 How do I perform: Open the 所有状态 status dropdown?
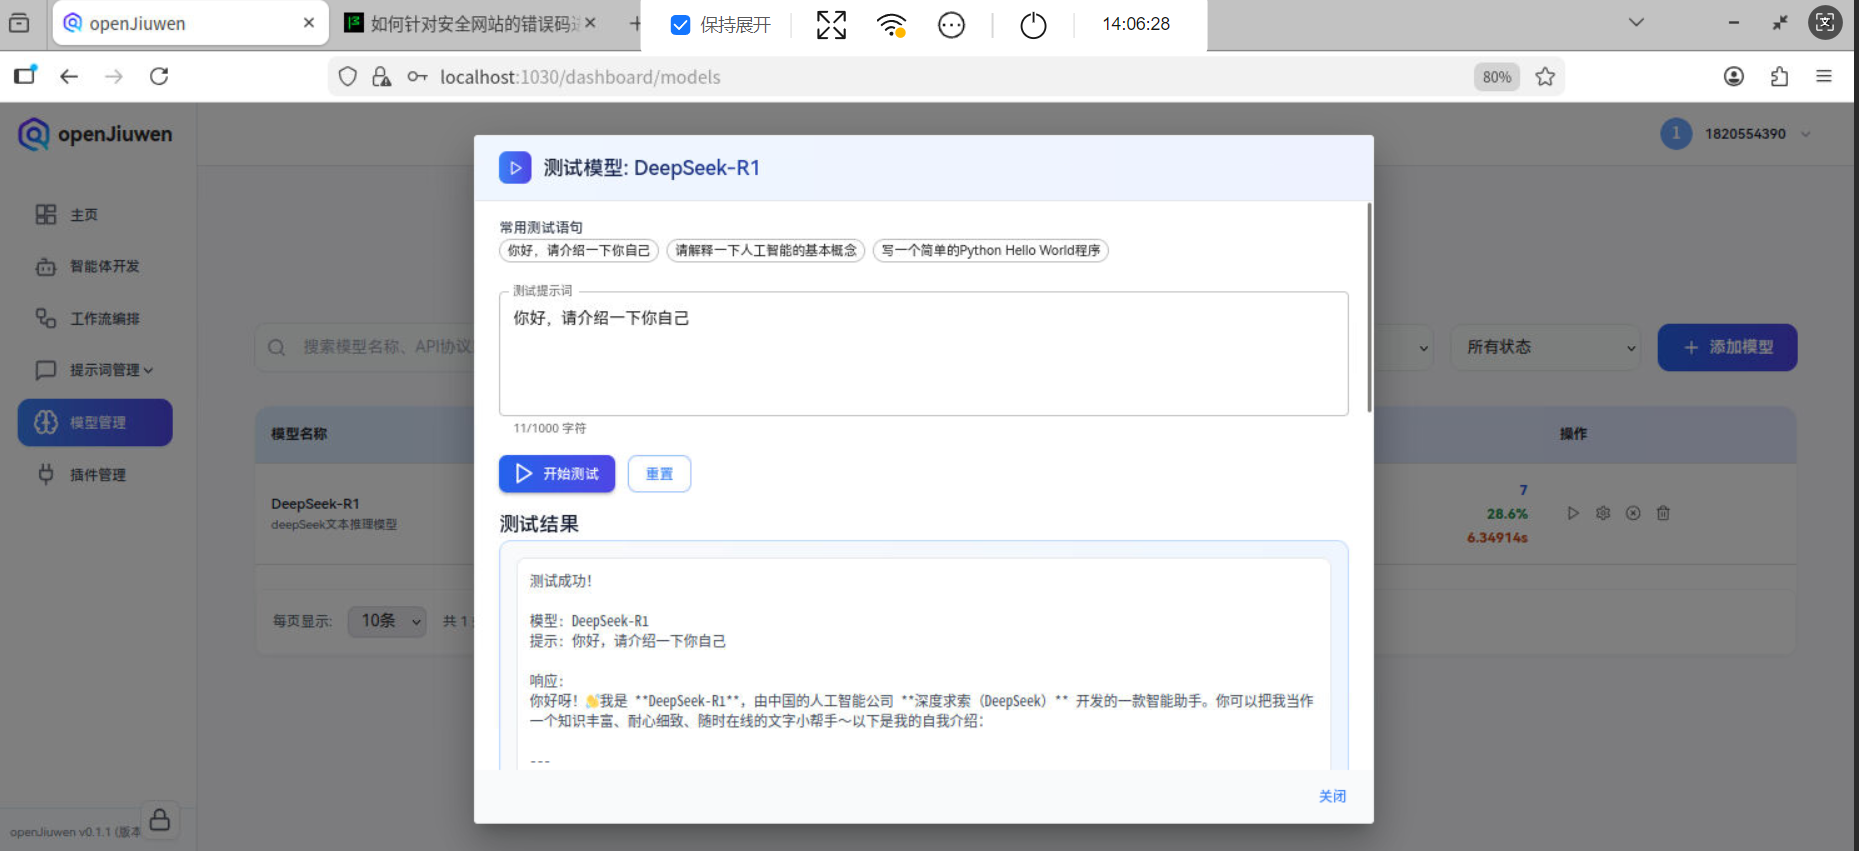[1545, 347]
